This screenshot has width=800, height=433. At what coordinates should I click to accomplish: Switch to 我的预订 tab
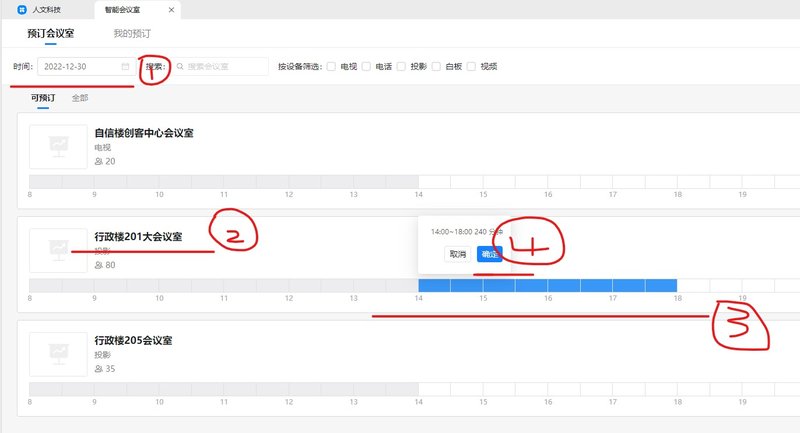pos(131,33)
